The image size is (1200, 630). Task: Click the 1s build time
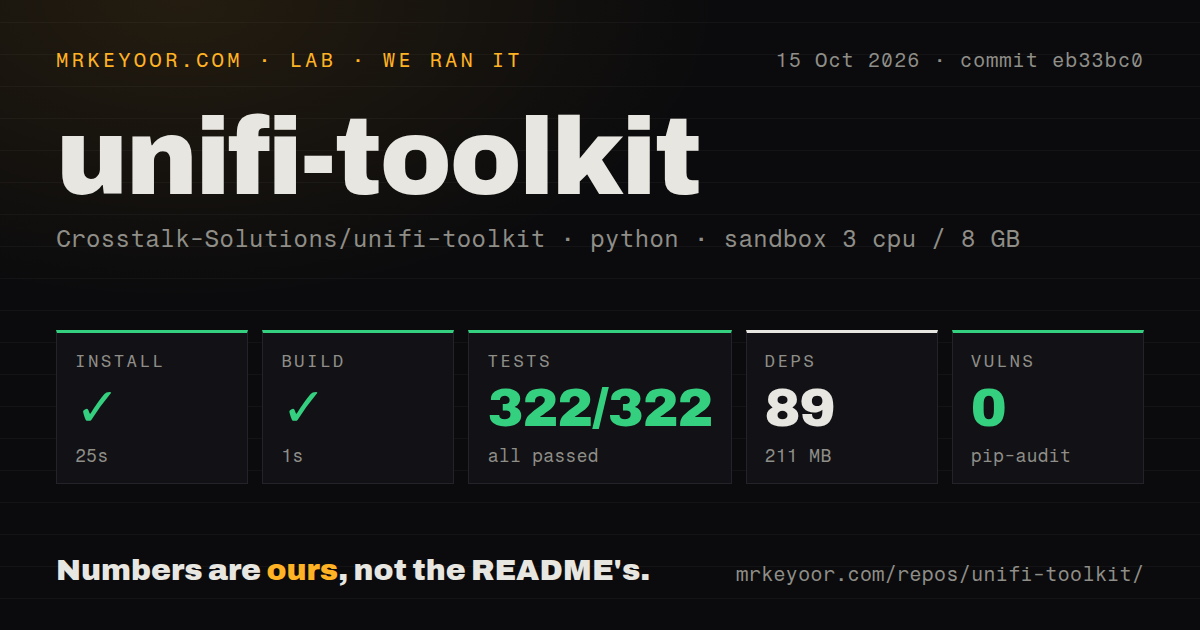292,456
